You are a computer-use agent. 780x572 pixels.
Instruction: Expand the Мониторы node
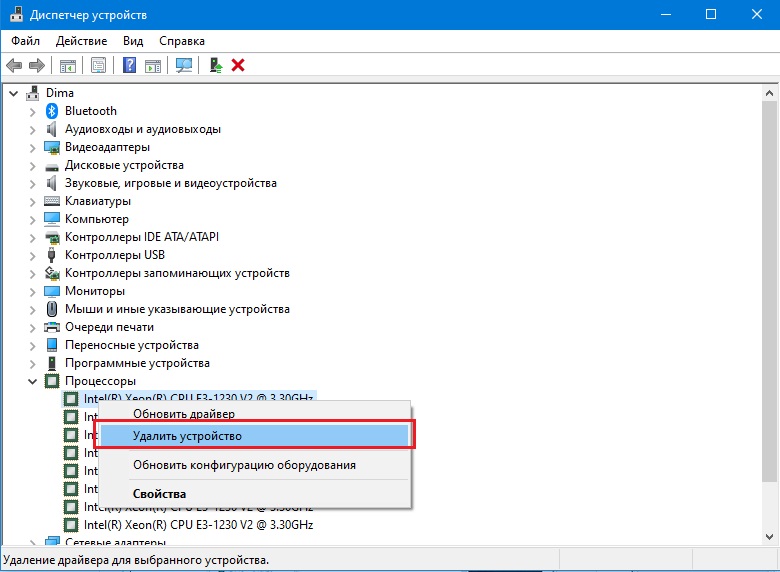point(32,292)
